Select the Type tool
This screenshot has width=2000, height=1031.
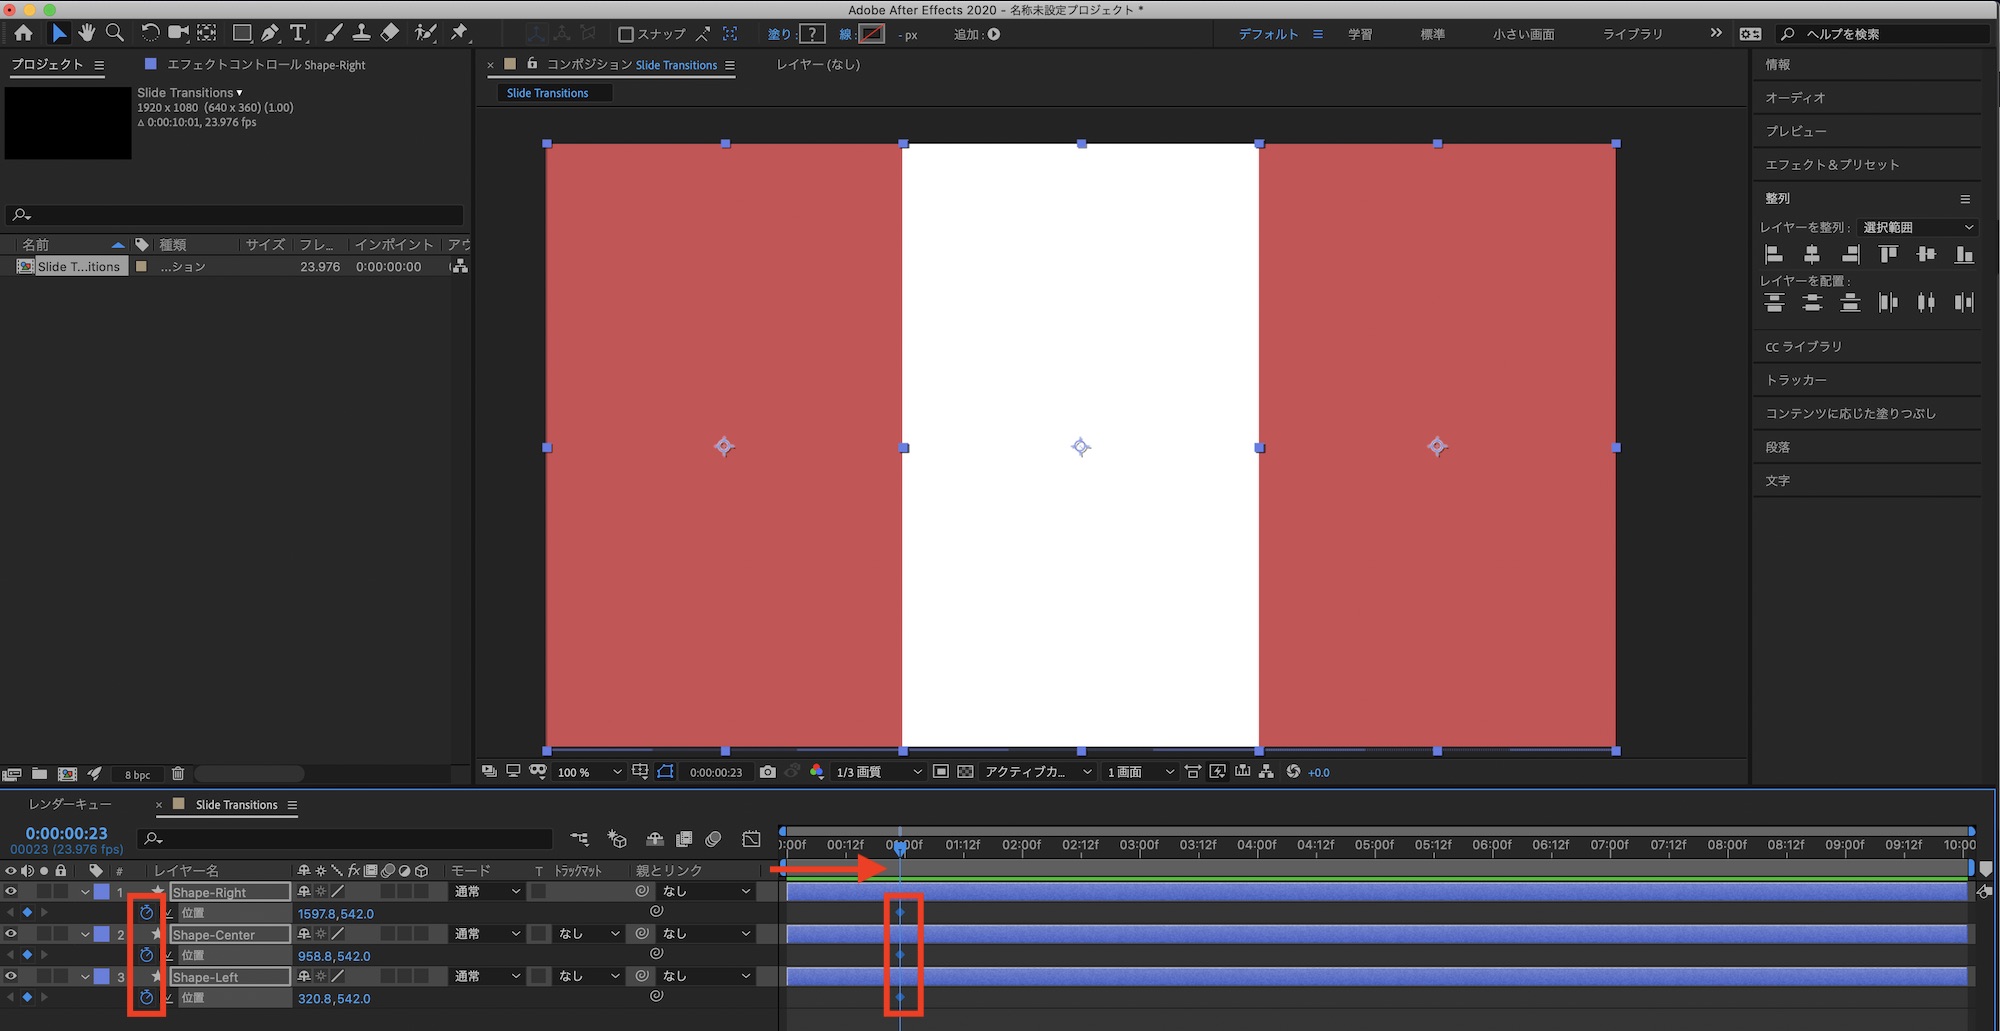point(298,33)
